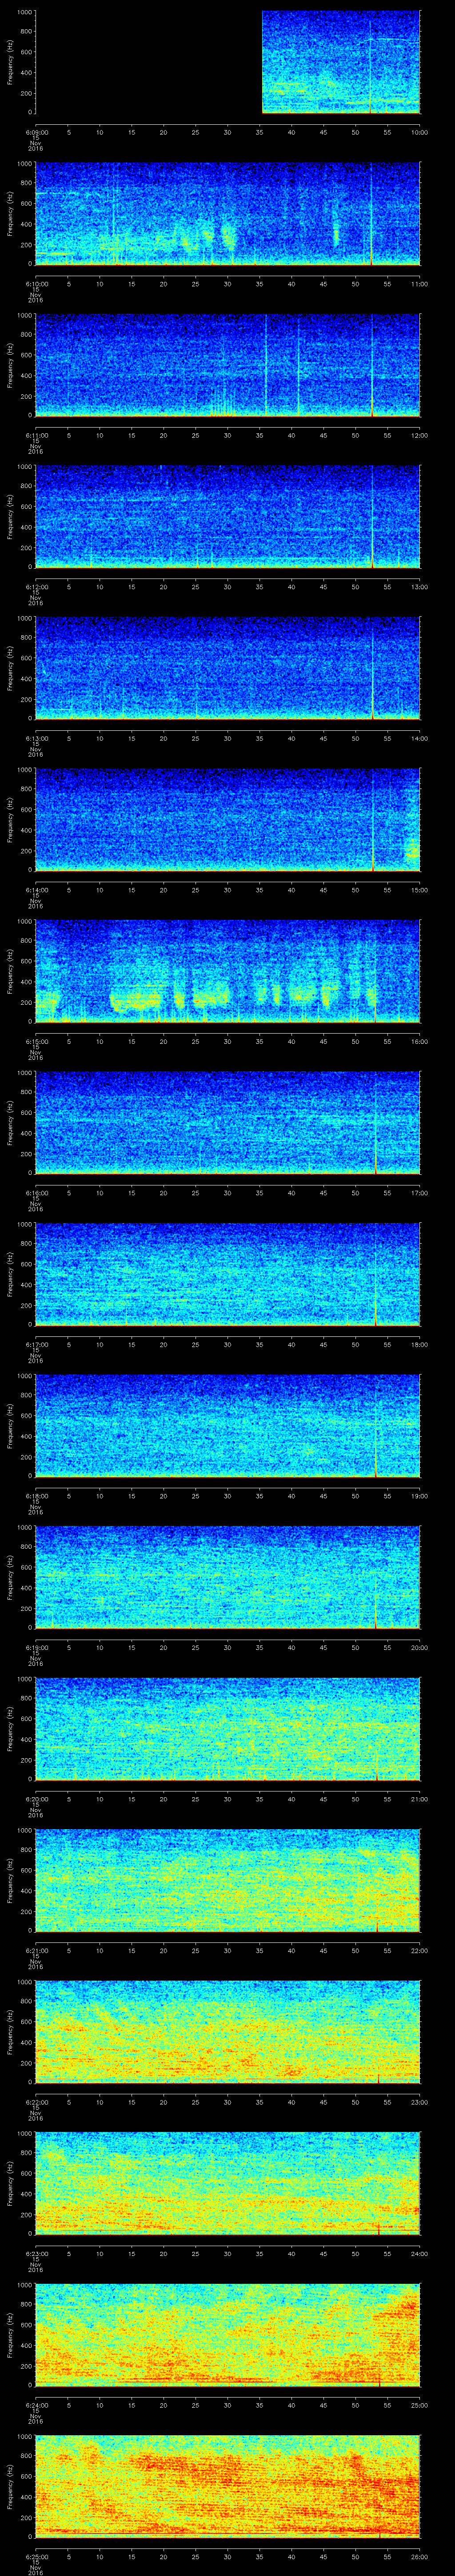Click "Frequency (Hz)" label of the 6:15:00 plot

[10, 971]
